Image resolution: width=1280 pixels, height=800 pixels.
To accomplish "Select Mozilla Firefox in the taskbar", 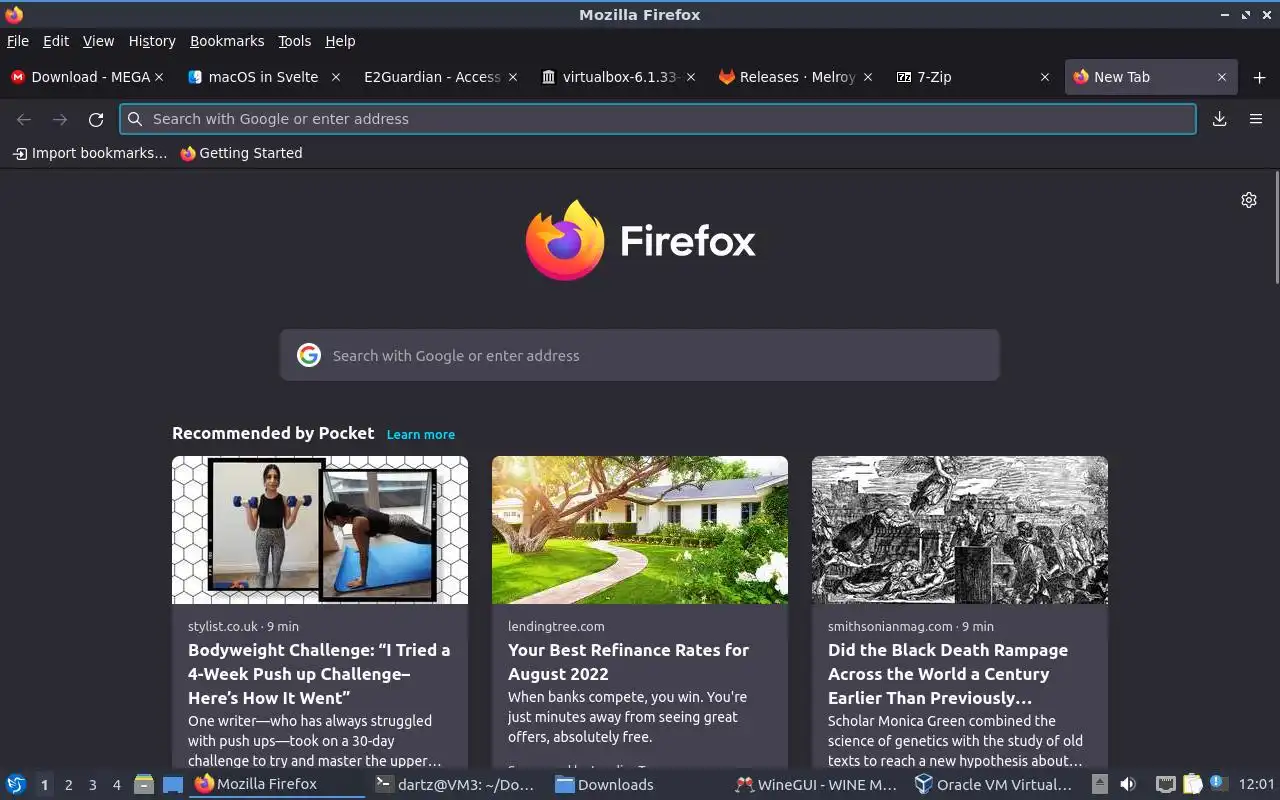I will click(277, 784).
